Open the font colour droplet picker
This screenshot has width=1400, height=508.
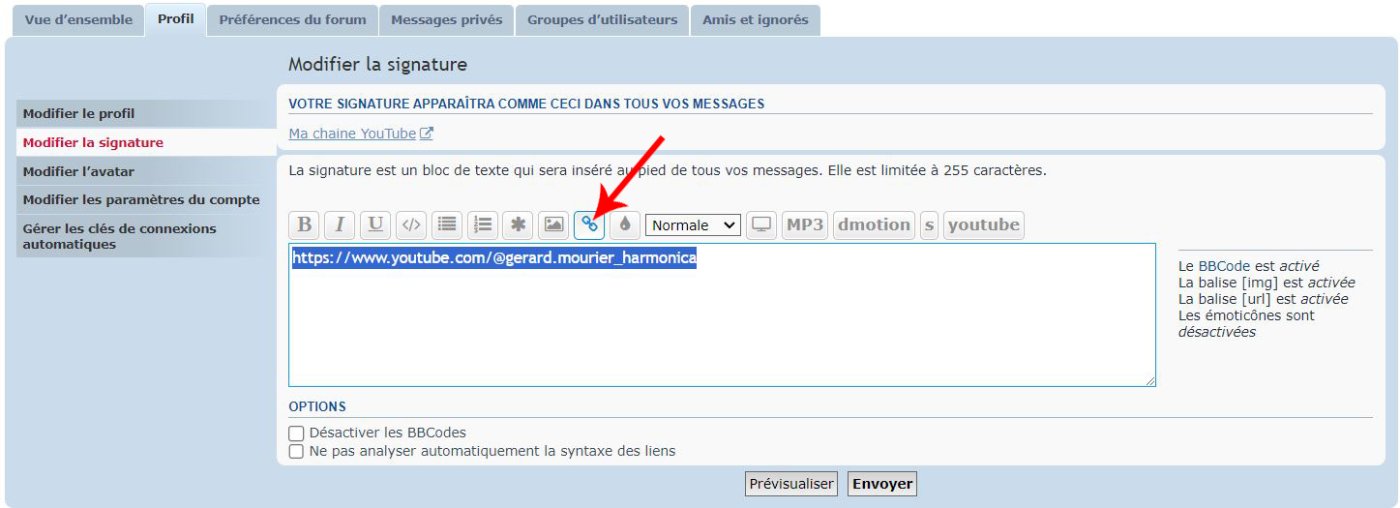[x=624, y=225]
